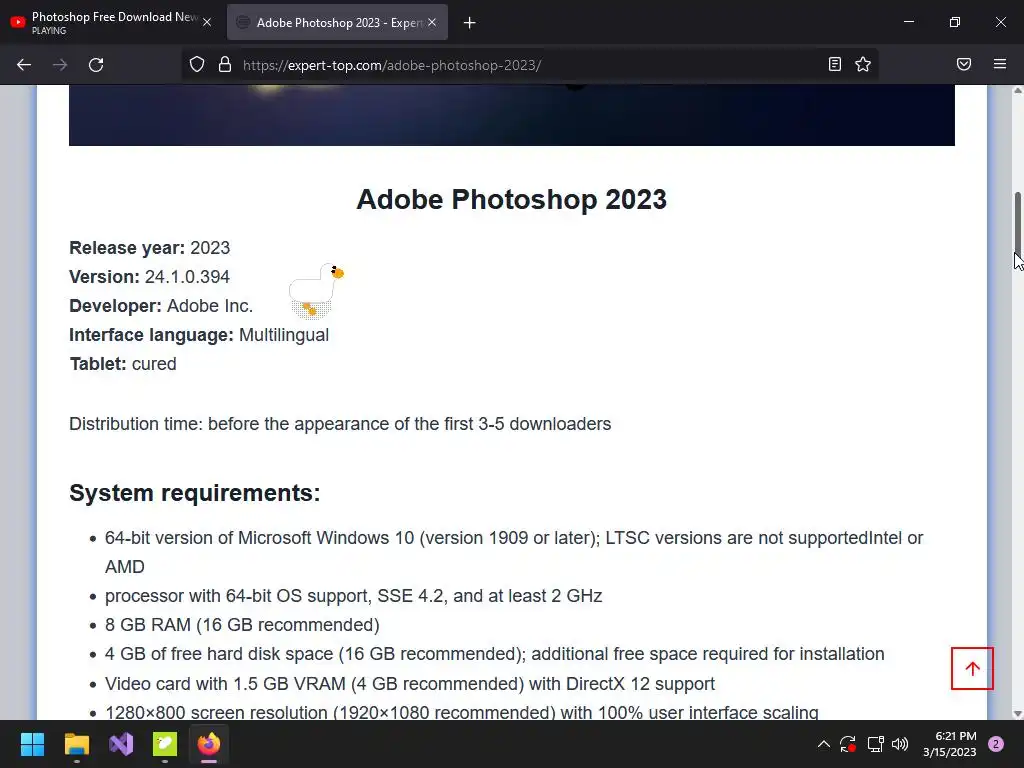Click the Distribution time sentence
1024x768 pixels.
click(340, 424)
